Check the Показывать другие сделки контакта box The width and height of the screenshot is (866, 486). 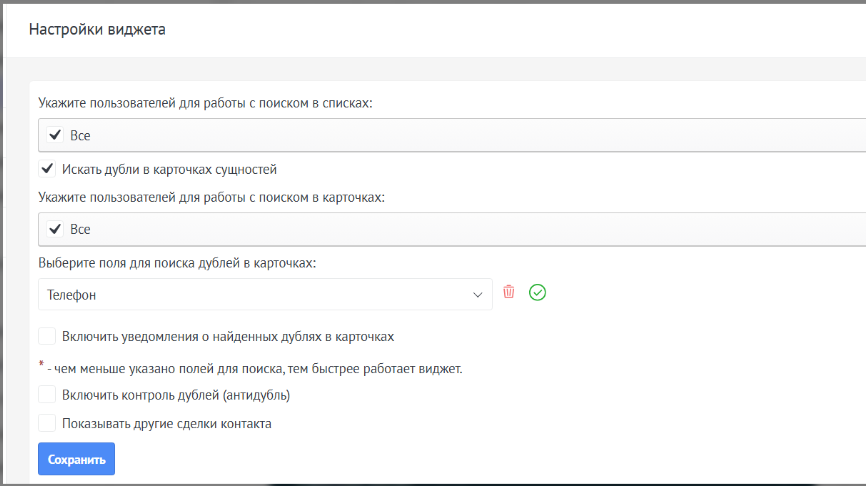(47, 423)
